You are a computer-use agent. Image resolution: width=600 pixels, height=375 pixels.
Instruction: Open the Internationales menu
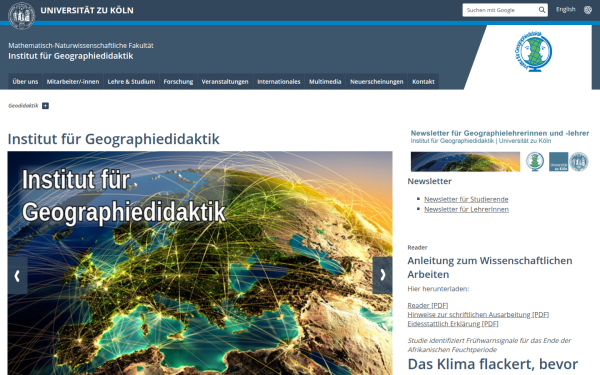tap(279, 82)
